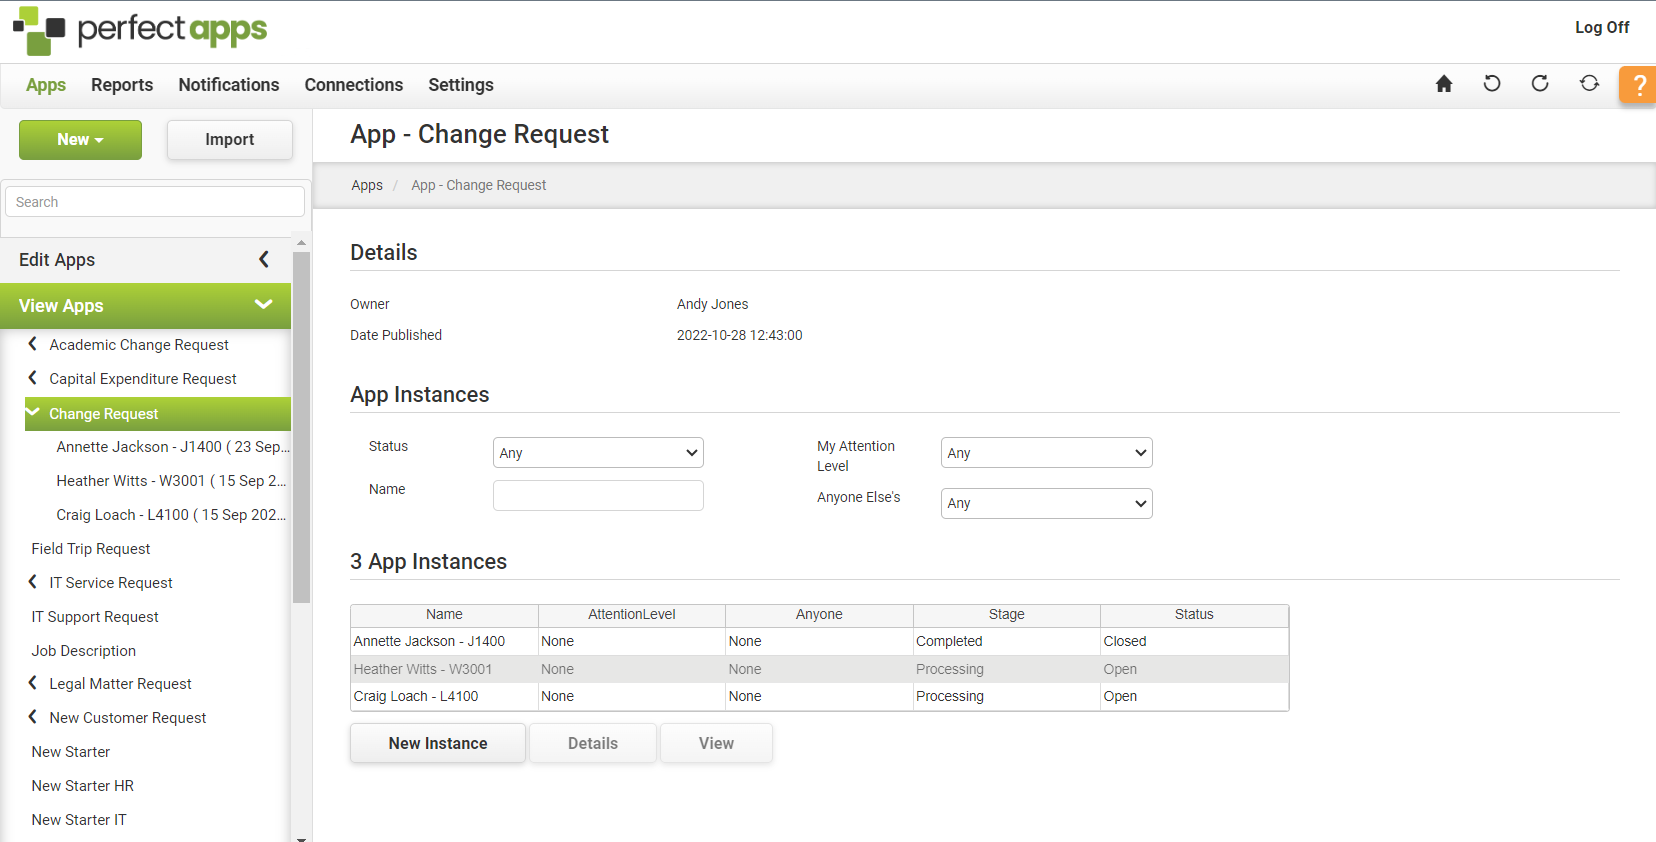This screenshot has width=1656, height=842.
Task: Focus the Name filter input field
Action: coord(598,495)
